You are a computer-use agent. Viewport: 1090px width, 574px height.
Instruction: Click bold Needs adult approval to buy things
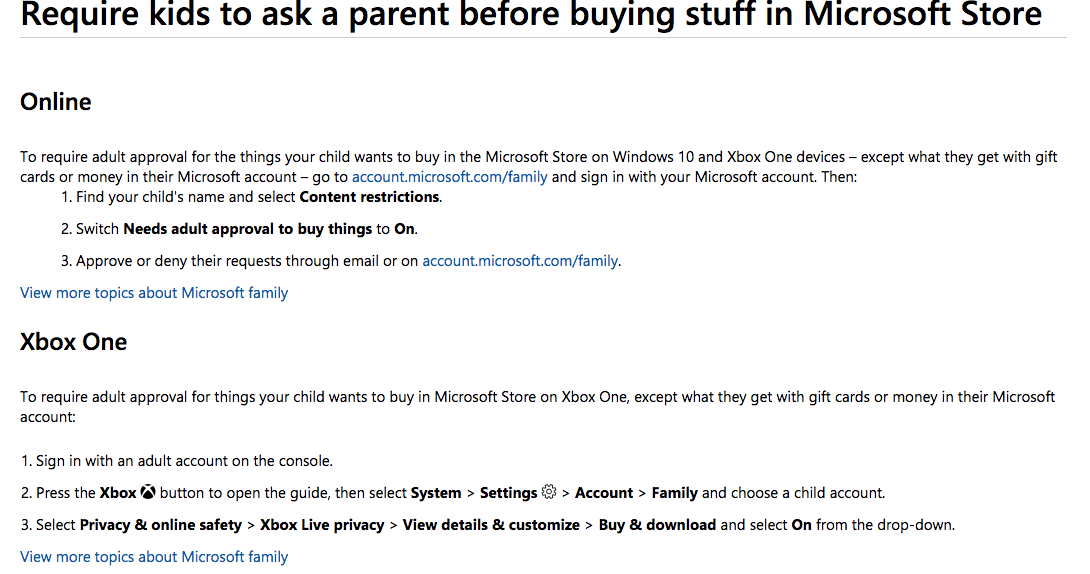click(247, 229)
